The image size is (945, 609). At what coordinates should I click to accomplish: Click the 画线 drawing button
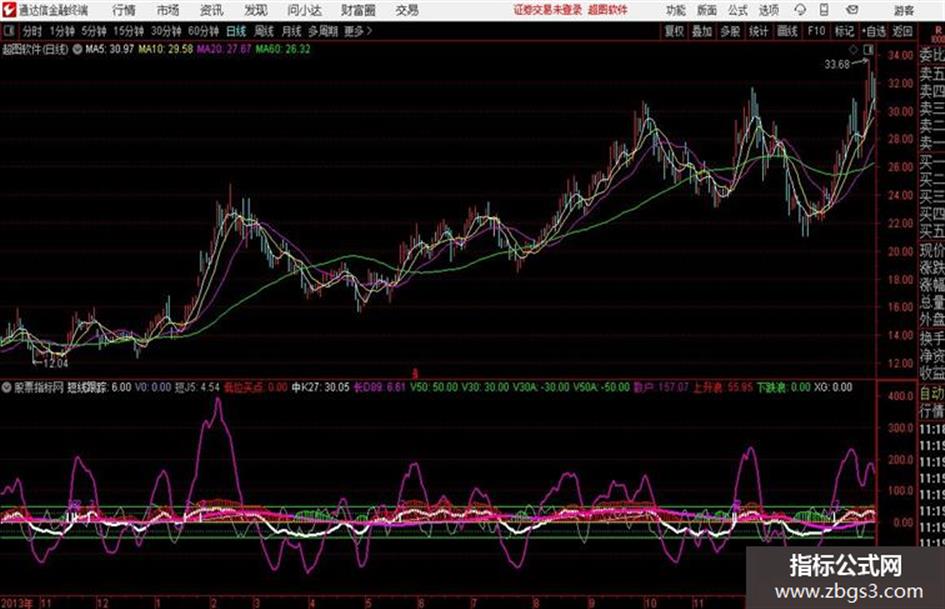tap(787, 31)
